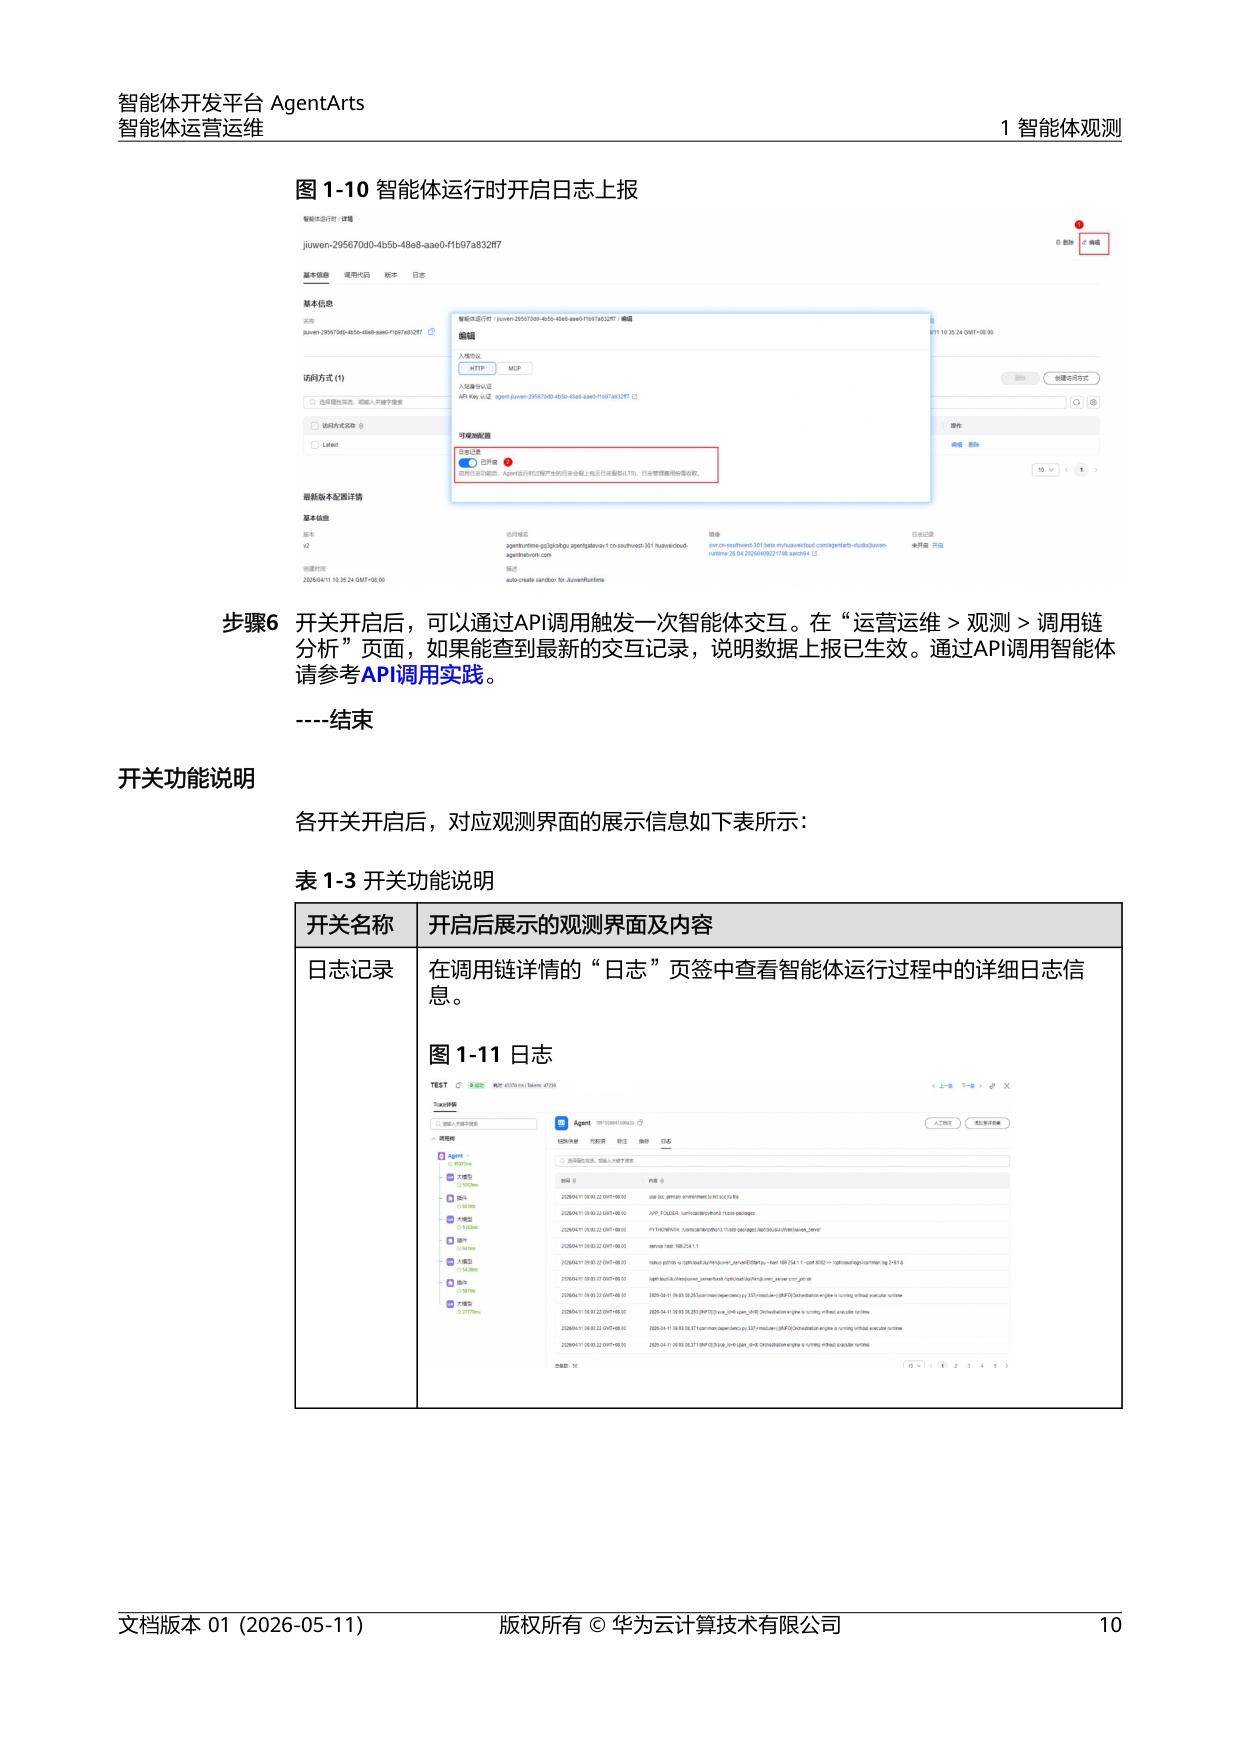Screen dimensions: 1241x1754
Task: Go to page 2 of log table
Action: point(955,1366)
